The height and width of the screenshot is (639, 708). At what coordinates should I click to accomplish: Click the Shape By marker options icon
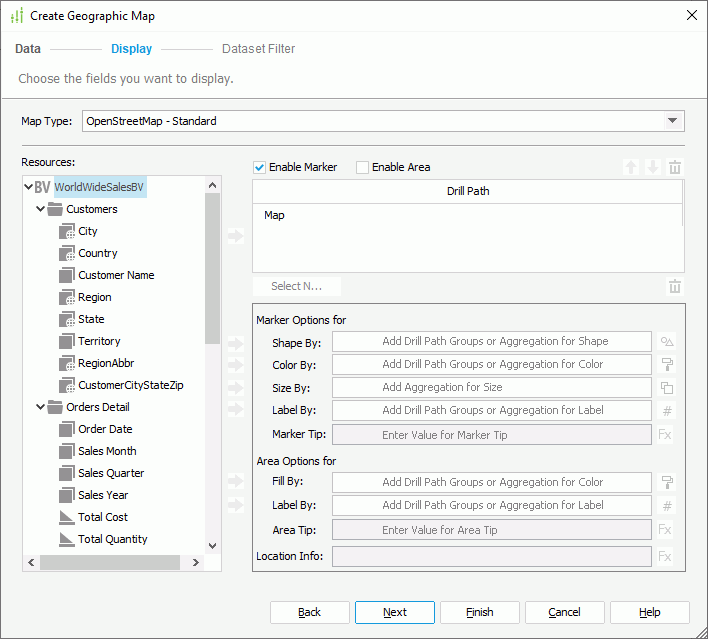tap(667, 342)
